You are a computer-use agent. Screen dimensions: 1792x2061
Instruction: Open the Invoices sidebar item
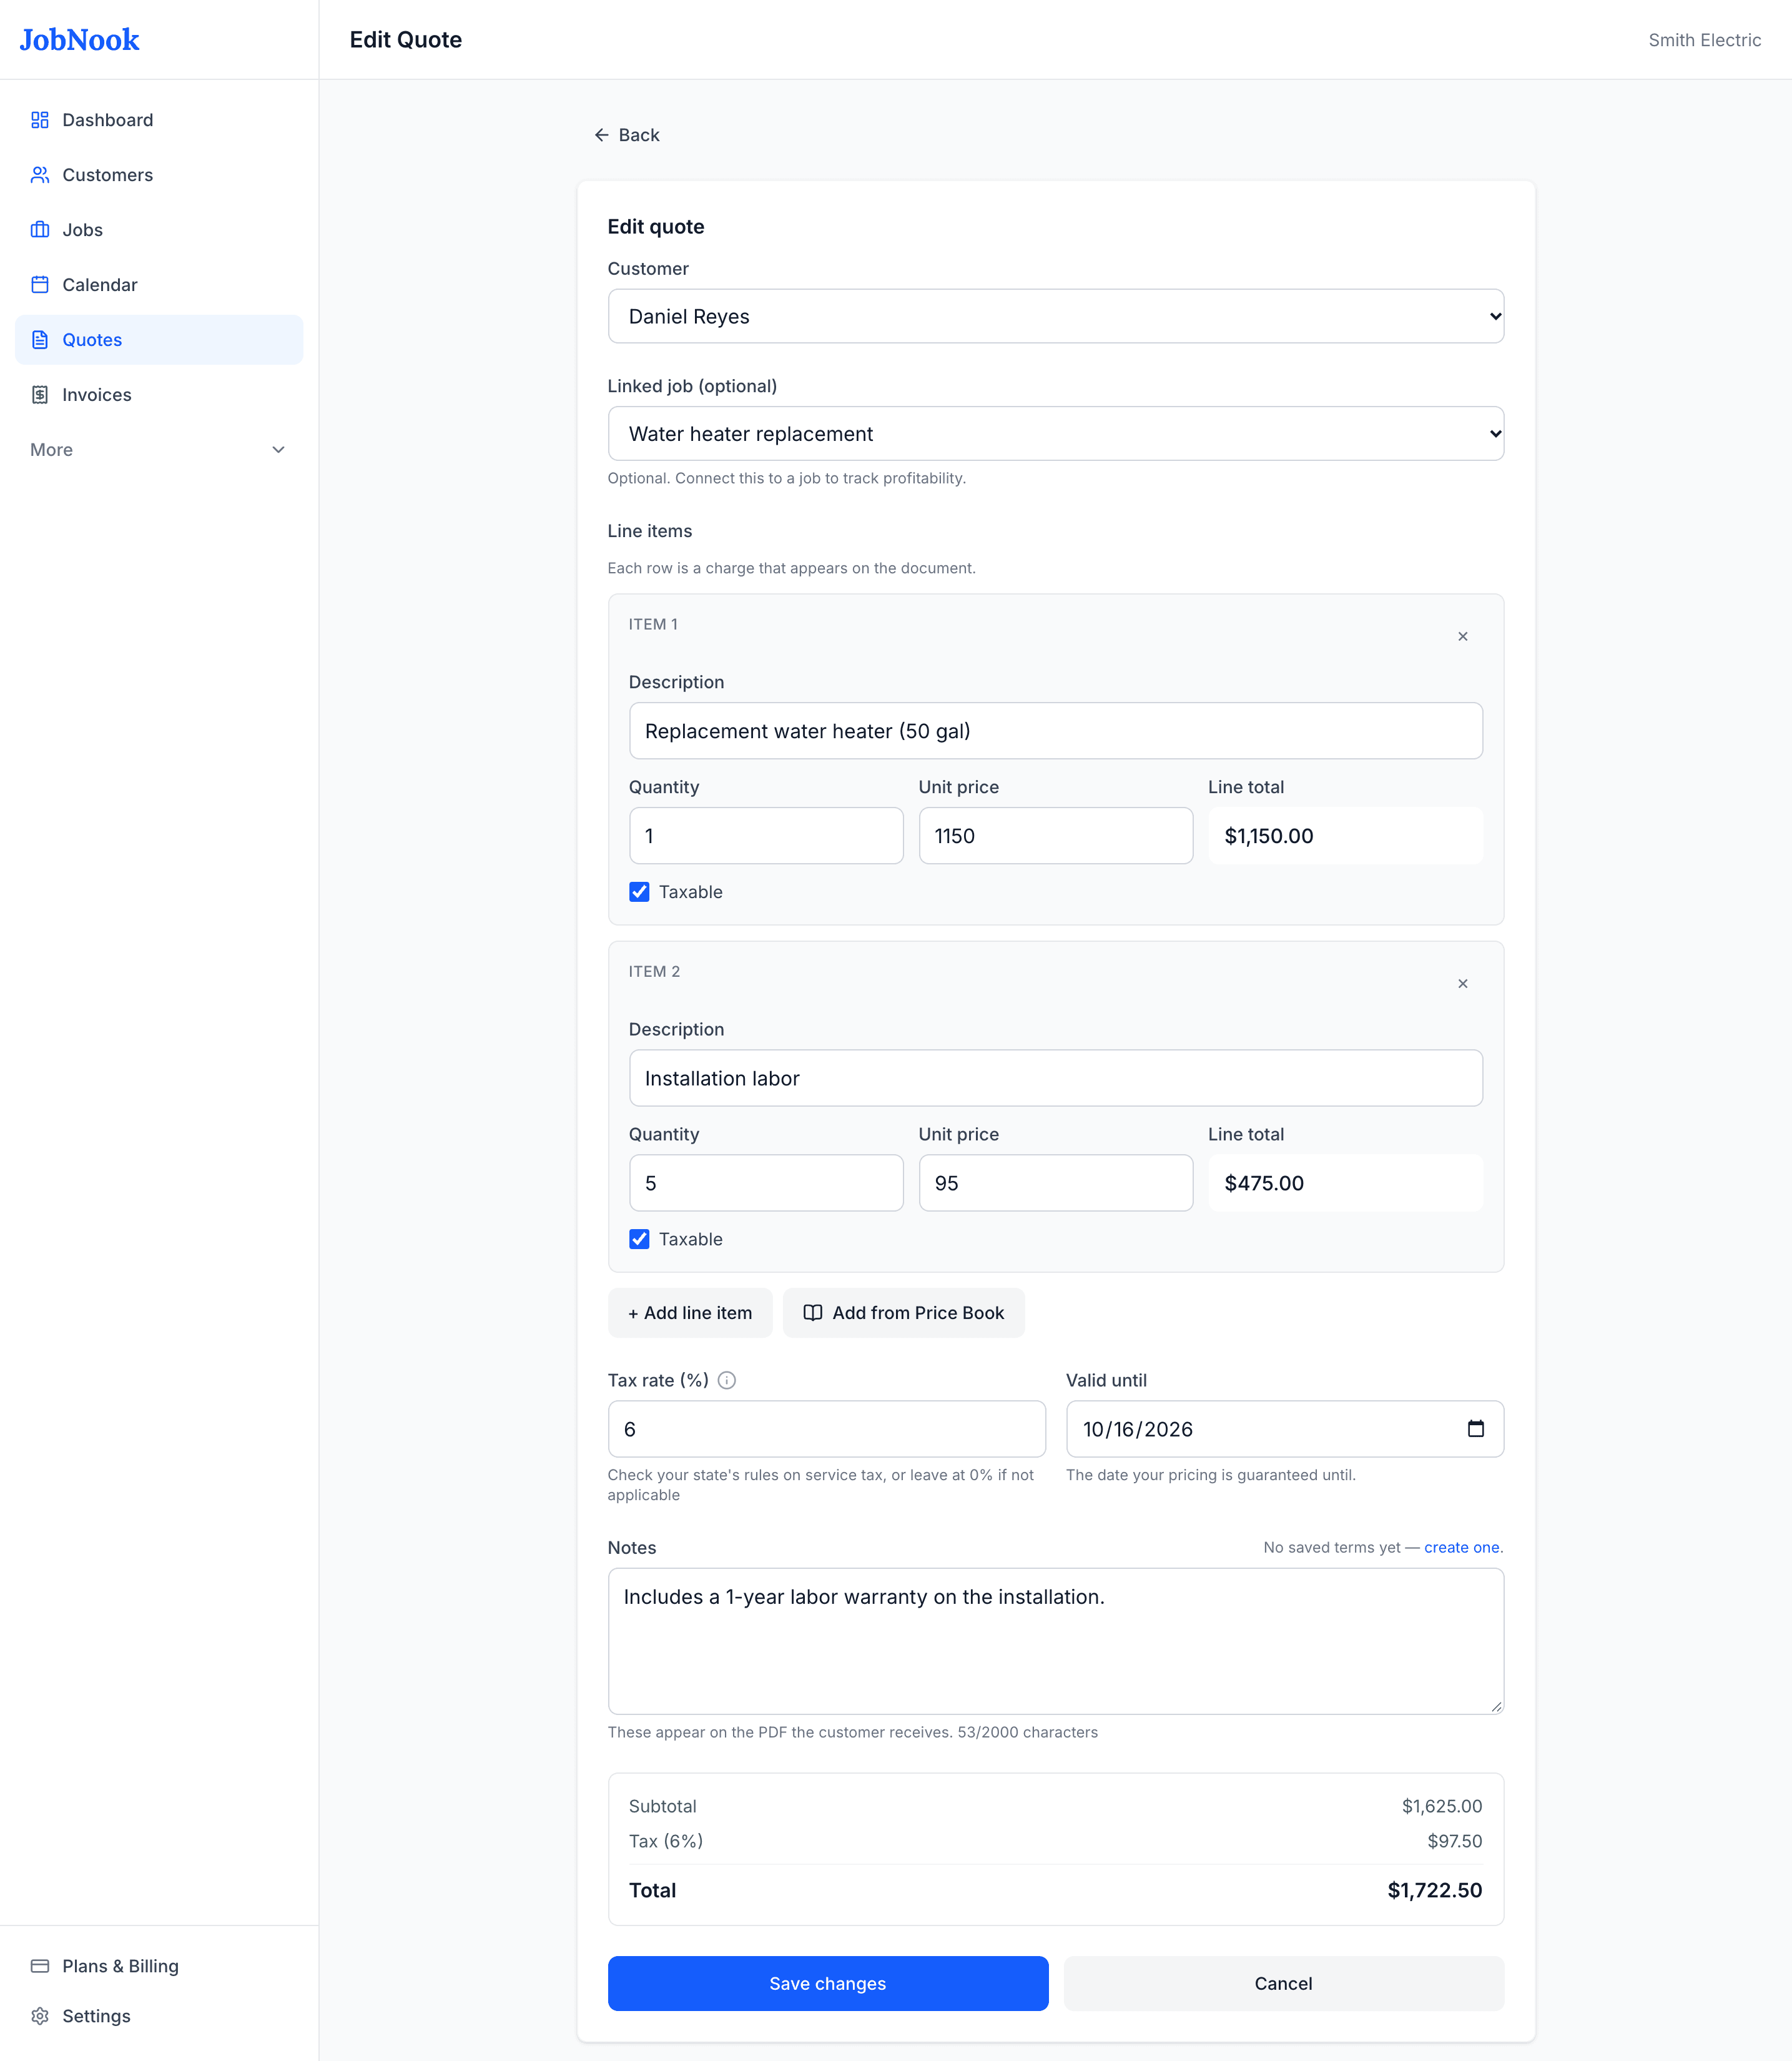coord(159,395)
